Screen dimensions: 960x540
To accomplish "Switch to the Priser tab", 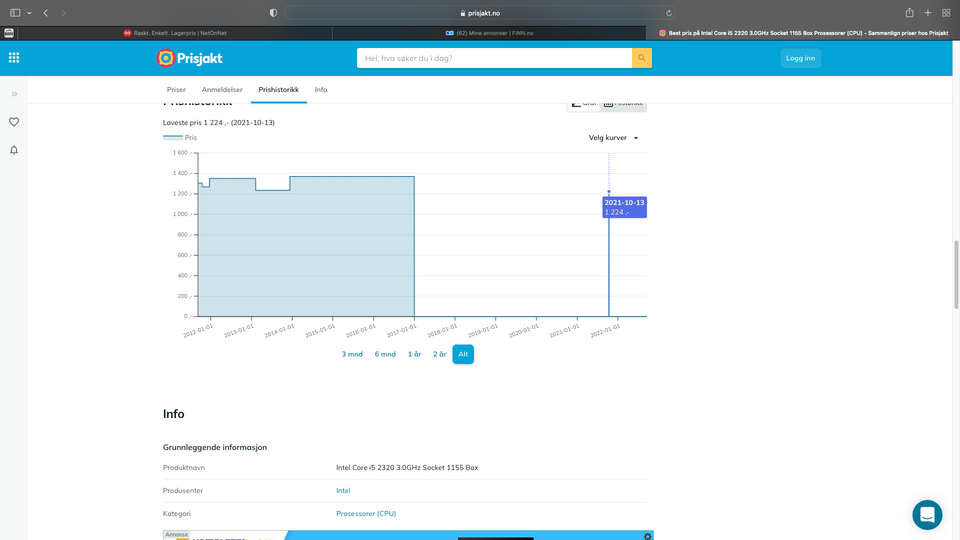I will coord(176,90).
